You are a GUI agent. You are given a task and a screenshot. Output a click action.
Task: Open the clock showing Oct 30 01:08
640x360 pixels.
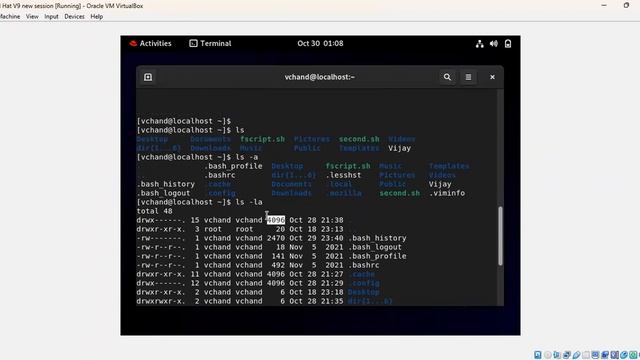[320, 43]
